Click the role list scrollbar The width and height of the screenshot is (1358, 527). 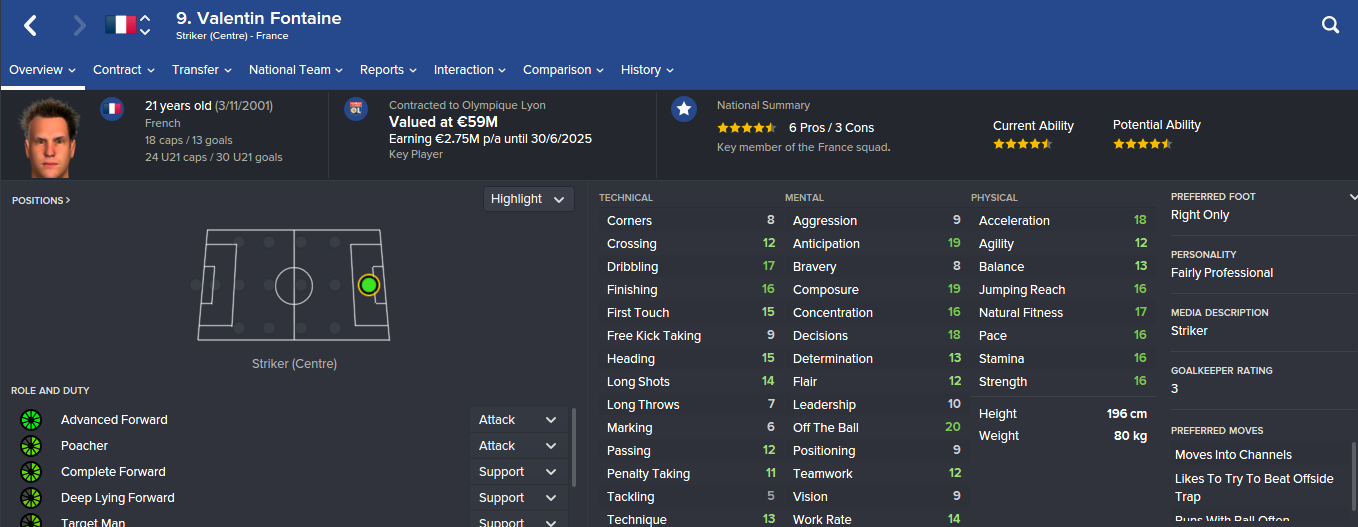coord(573,447)
